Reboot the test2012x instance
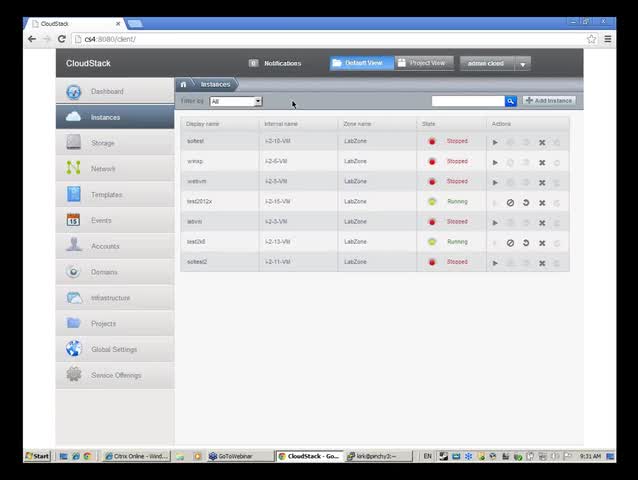The width and height of the screenshot is (638, 480). pyautogui.click(x=526, y=203)
